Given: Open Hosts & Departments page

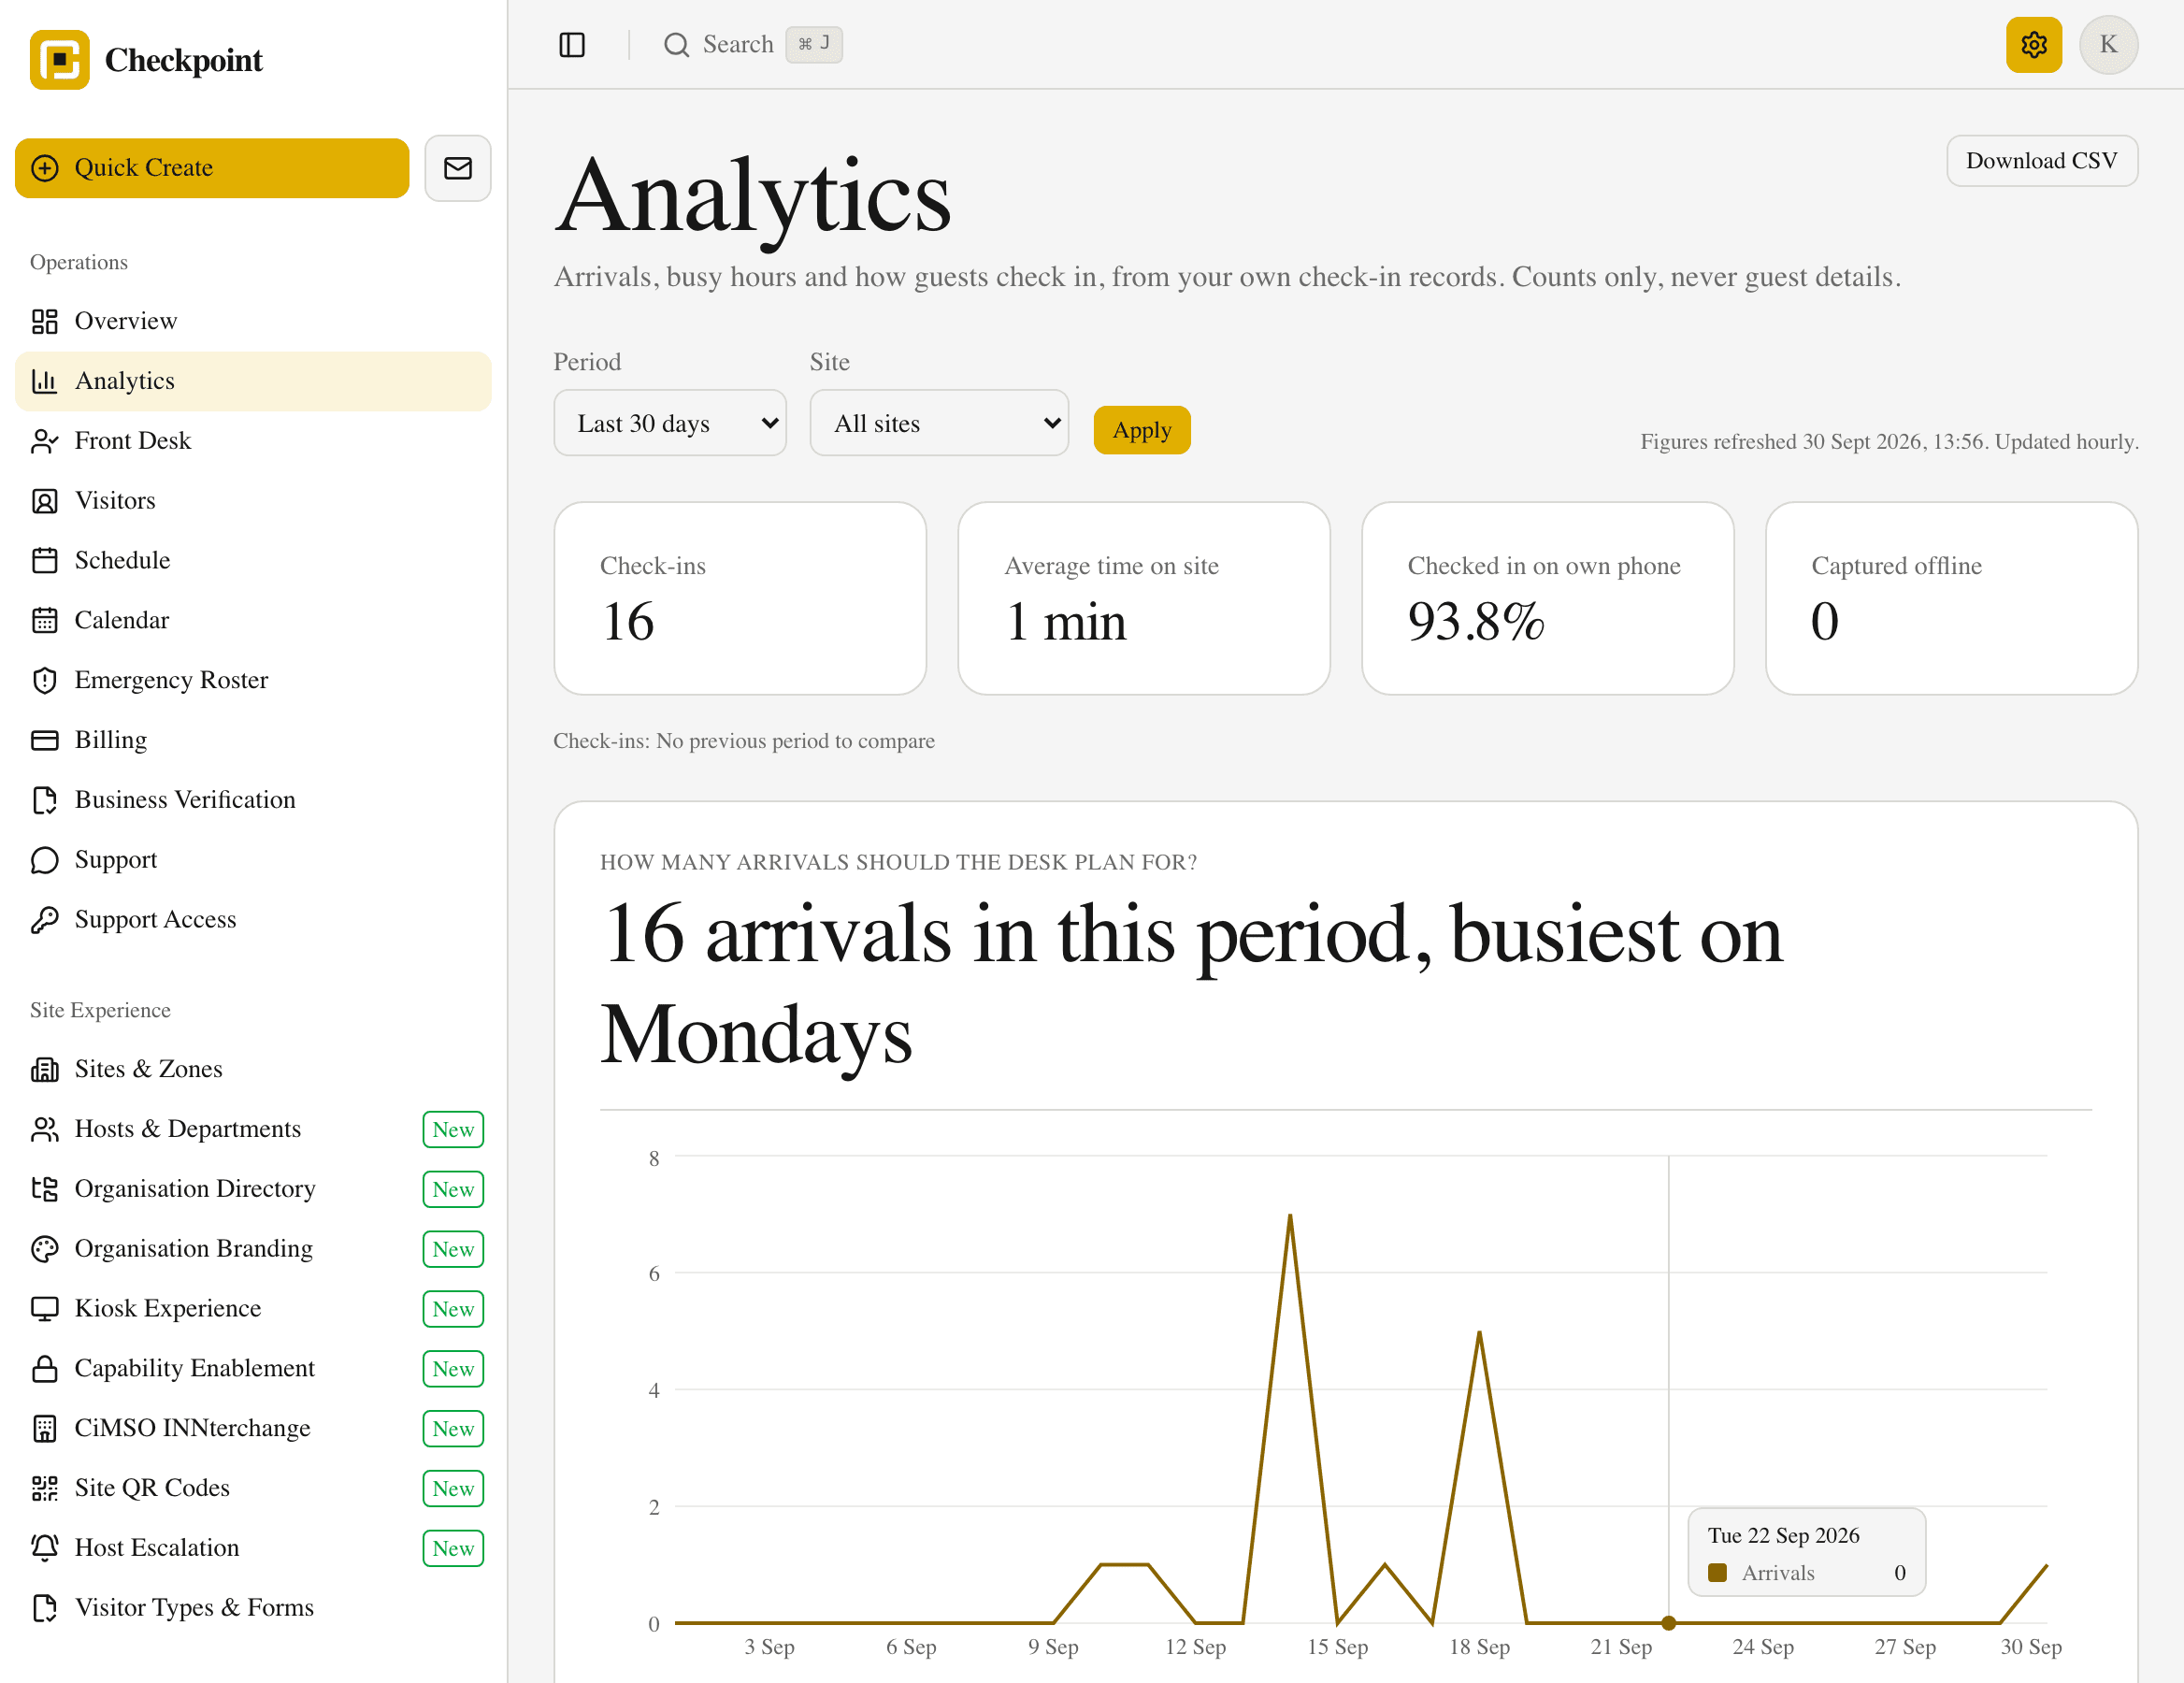Looking at the screenshot, I should [x=253, y=1129].
